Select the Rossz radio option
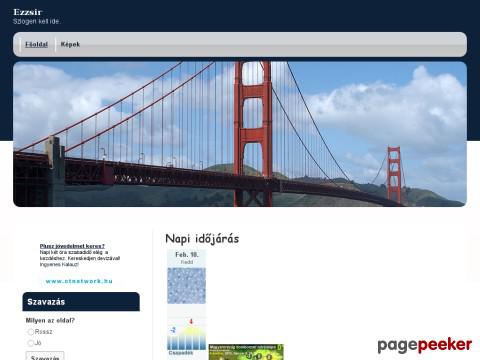Screen dimensions: 480x360 click(x=31, y=332)
